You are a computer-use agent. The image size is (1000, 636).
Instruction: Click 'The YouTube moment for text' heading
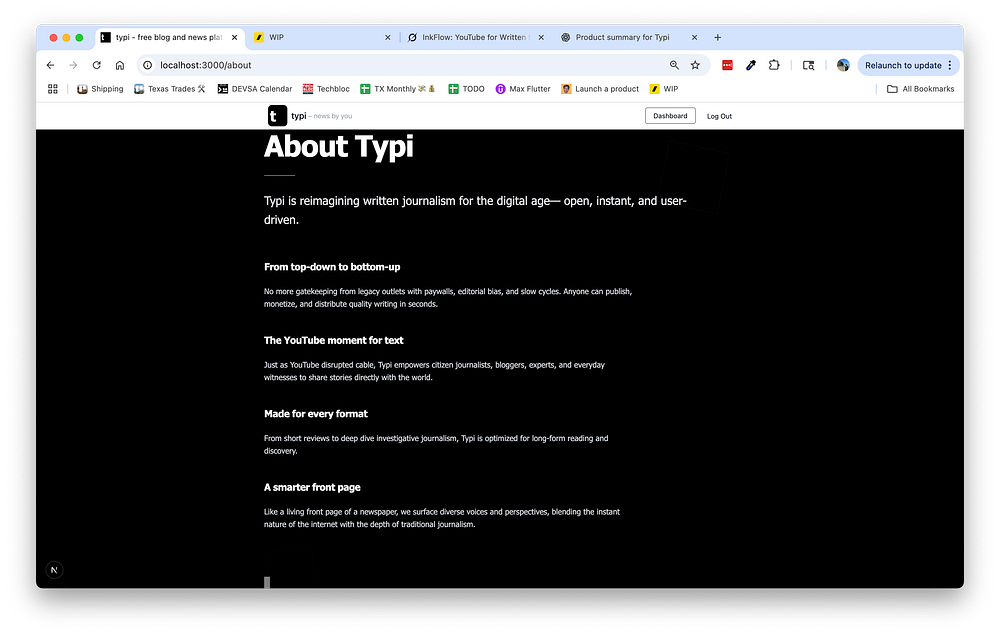point(334,340)
